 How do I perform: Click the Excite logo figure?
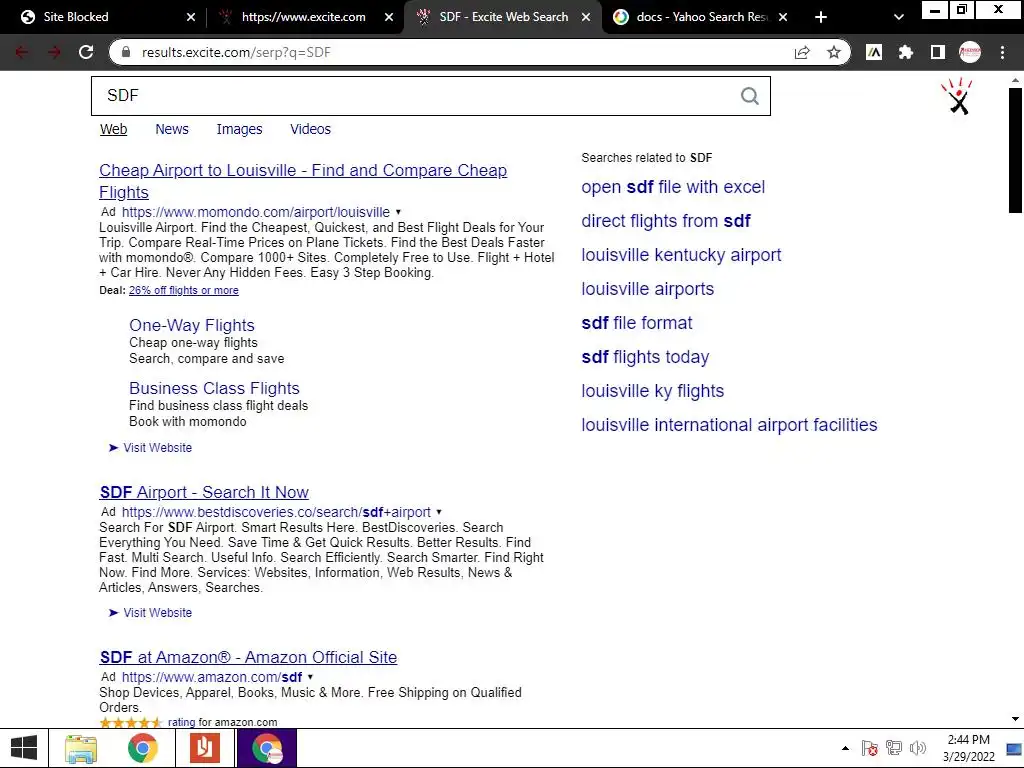click(x=957, y=97)
